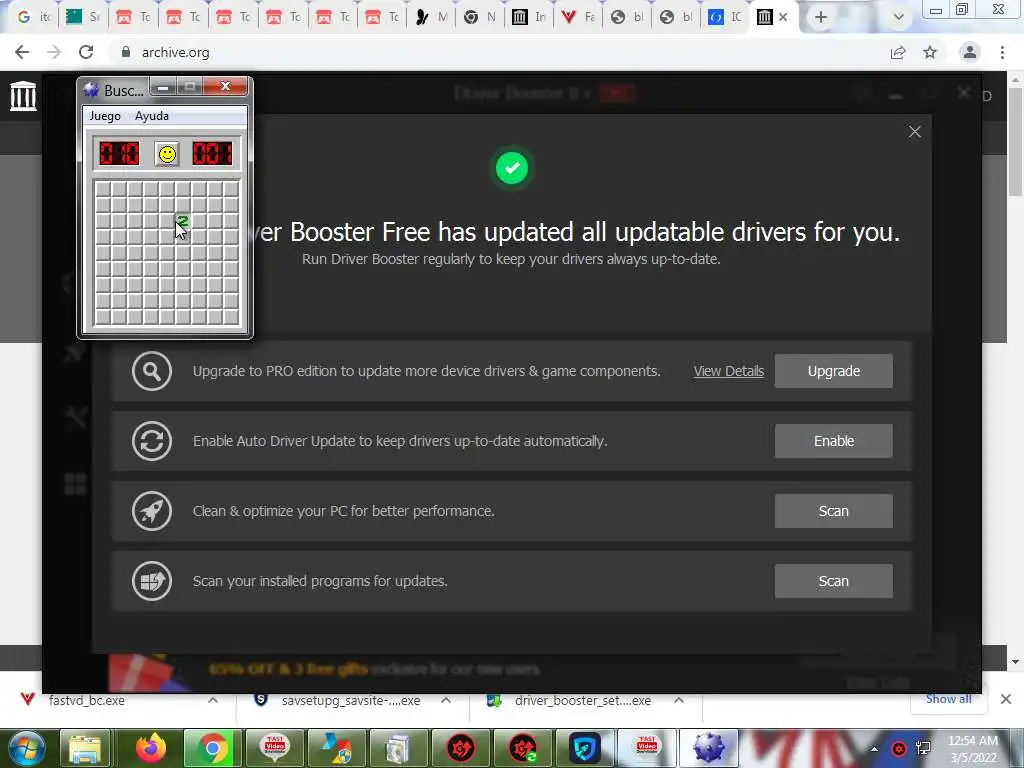The image size is (1024, 768).
Task: Click the network icon in the system tray
Action: point(923,748)
